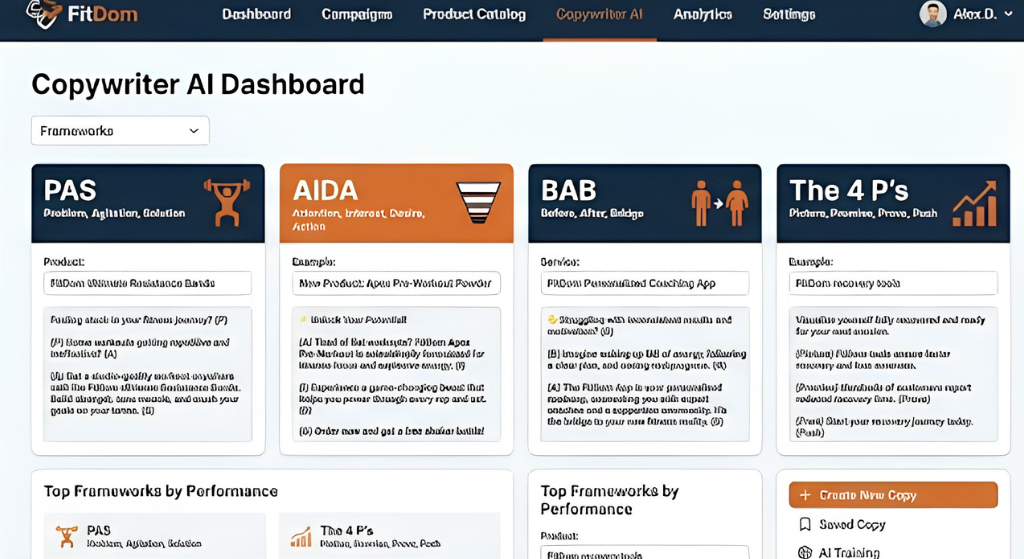Click the AIDA card Example input field
The image size is (1024, 559).
(396, 283)
